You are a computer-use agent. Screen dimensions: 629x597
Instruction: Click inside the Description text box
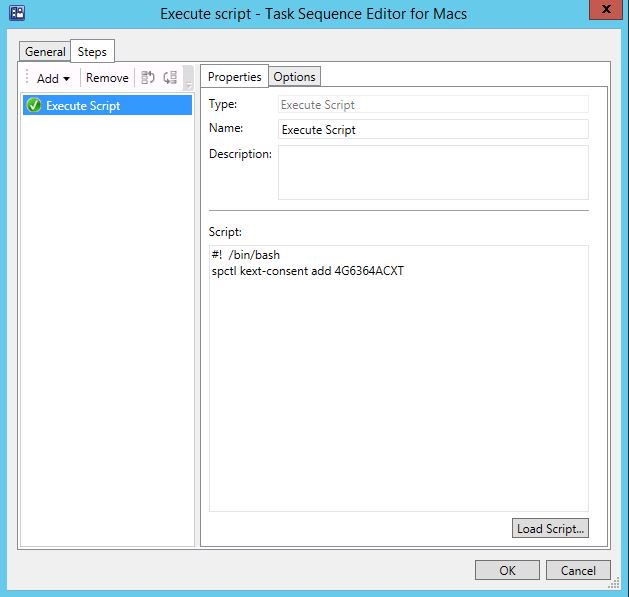click(432, 172)
